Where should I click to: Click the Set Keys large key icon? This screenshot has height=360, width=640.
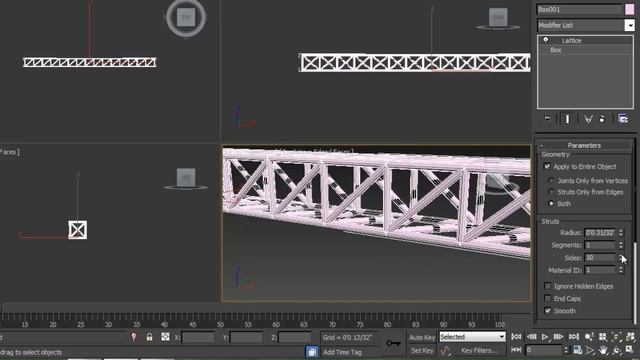click(x=393, y=343)
